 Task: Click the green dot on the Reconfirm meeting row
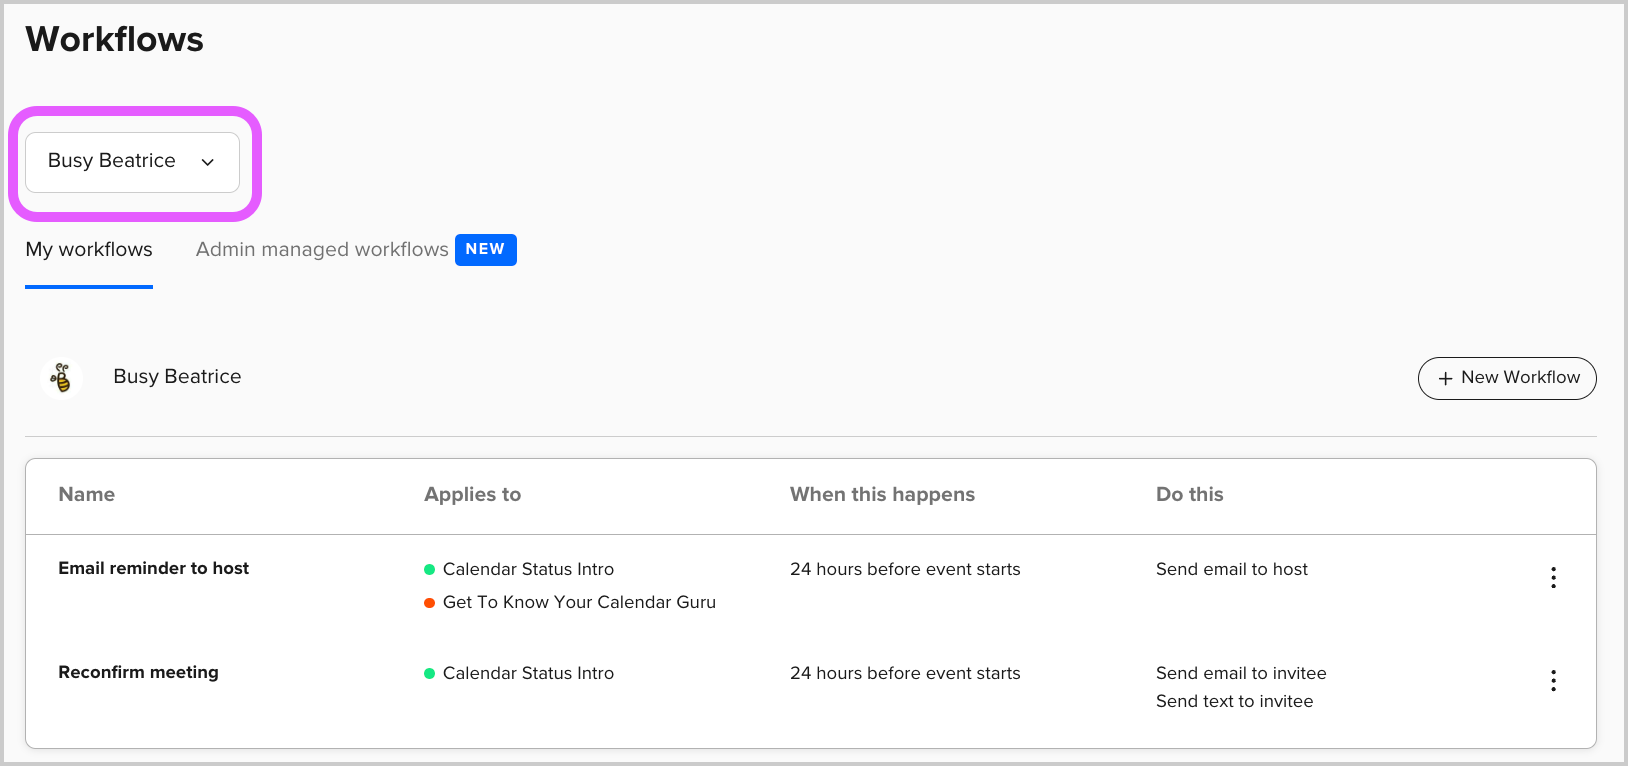coord(428,673)
